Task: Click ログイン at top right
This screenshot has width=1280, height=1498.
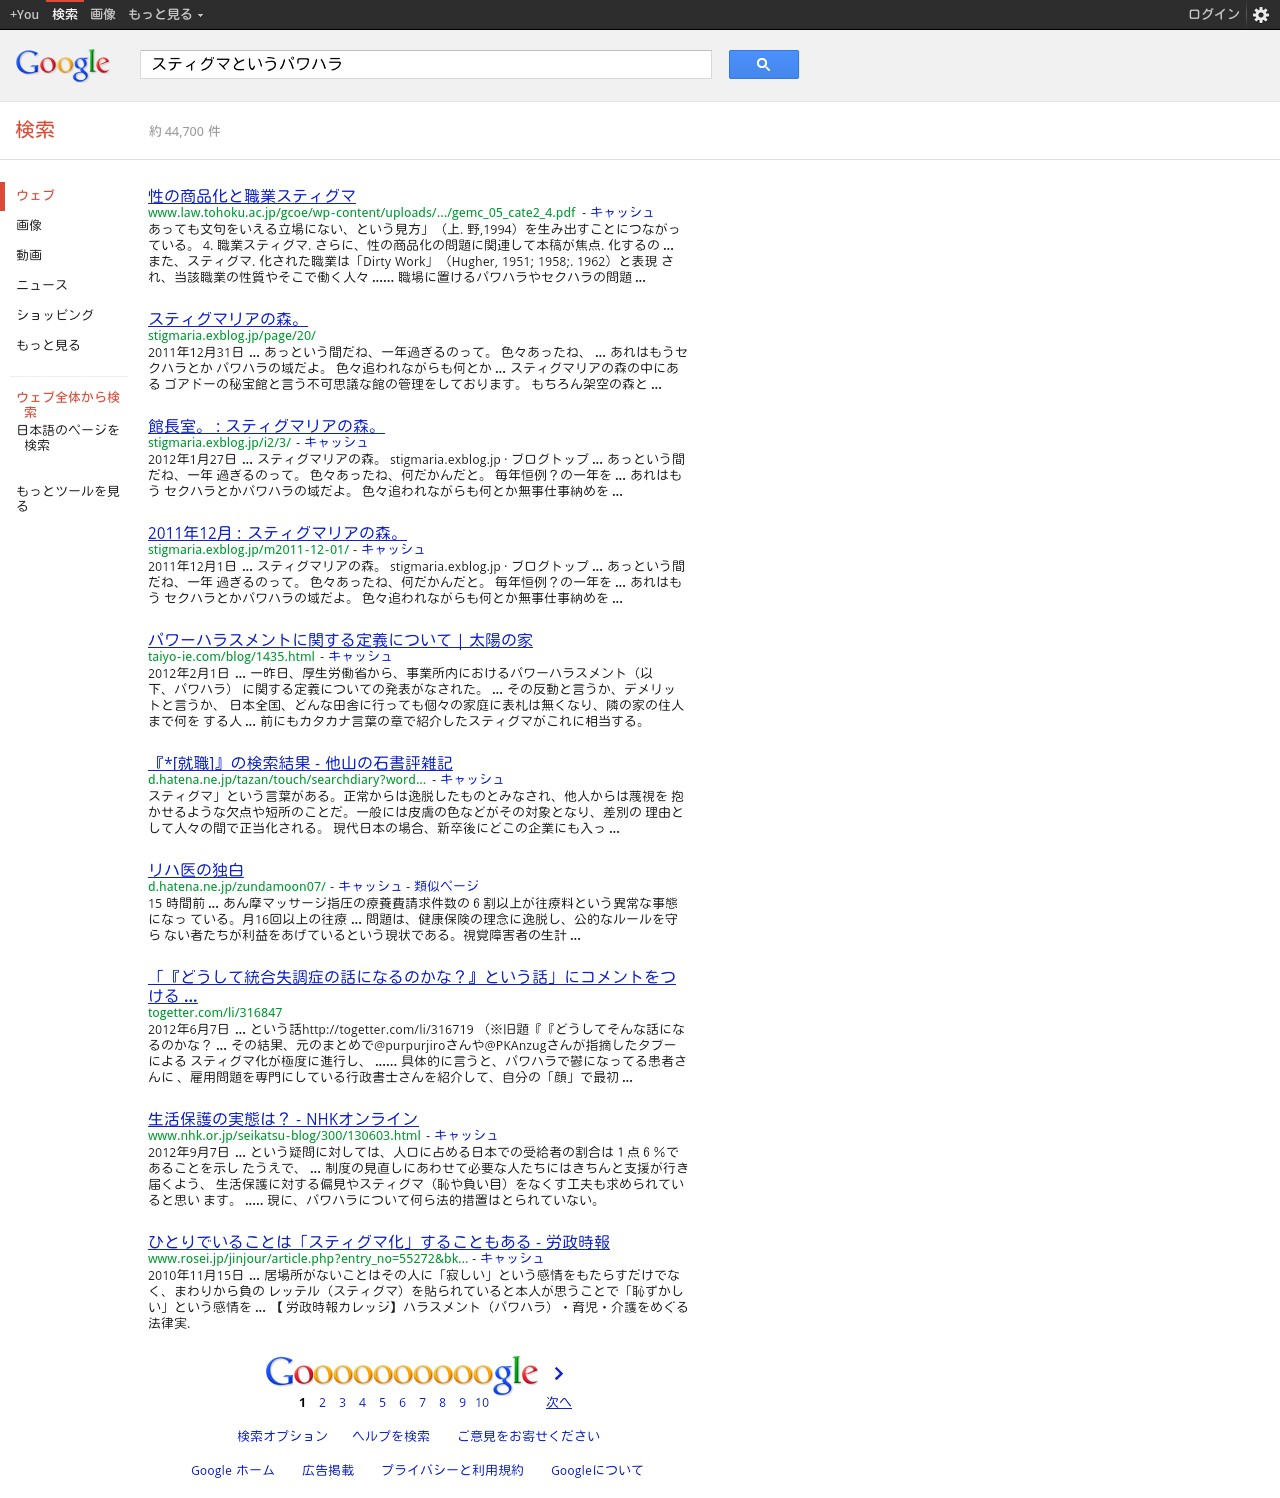Action: [1214, 14]
